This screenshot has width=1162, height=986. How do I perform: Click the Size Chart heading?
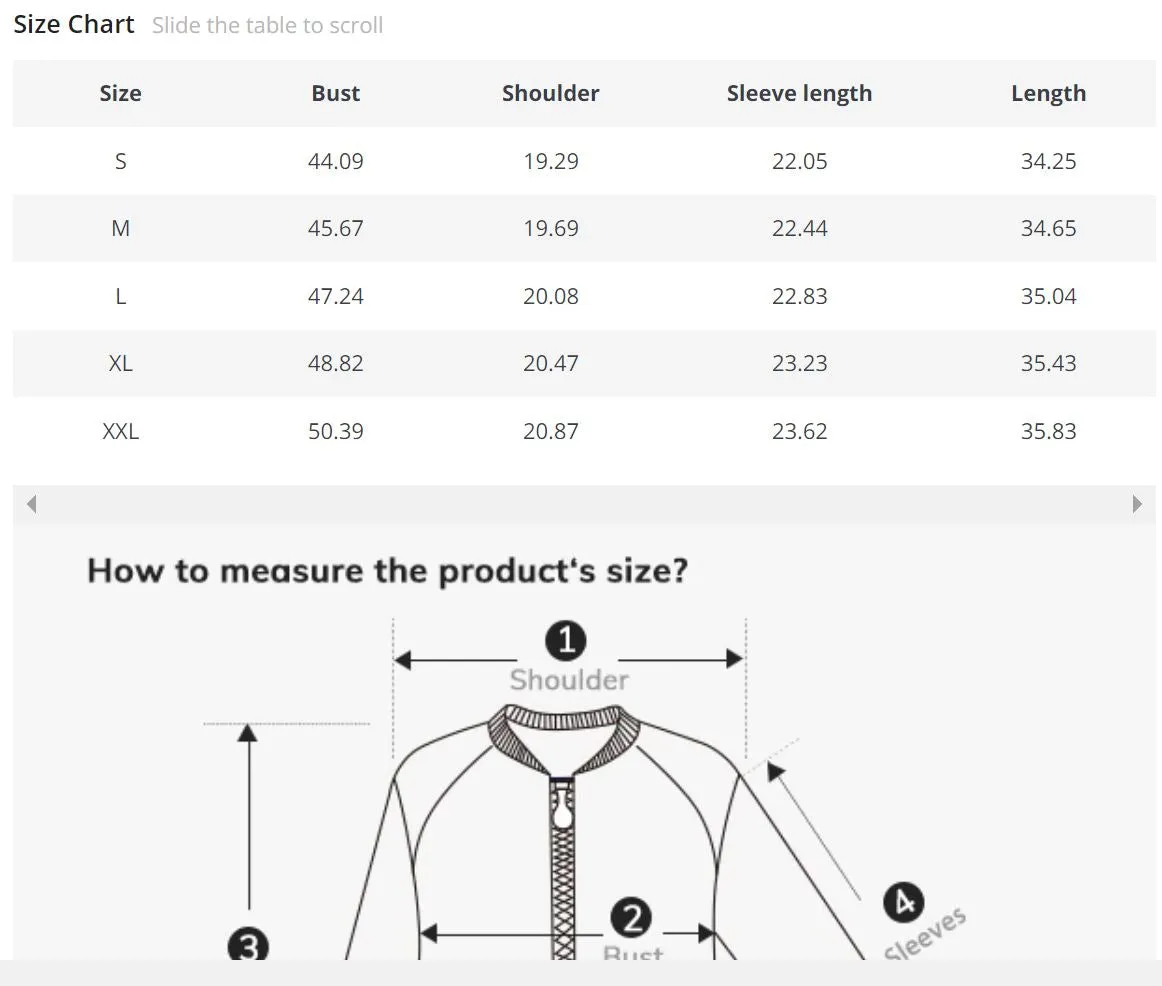(x=74, y=24)
